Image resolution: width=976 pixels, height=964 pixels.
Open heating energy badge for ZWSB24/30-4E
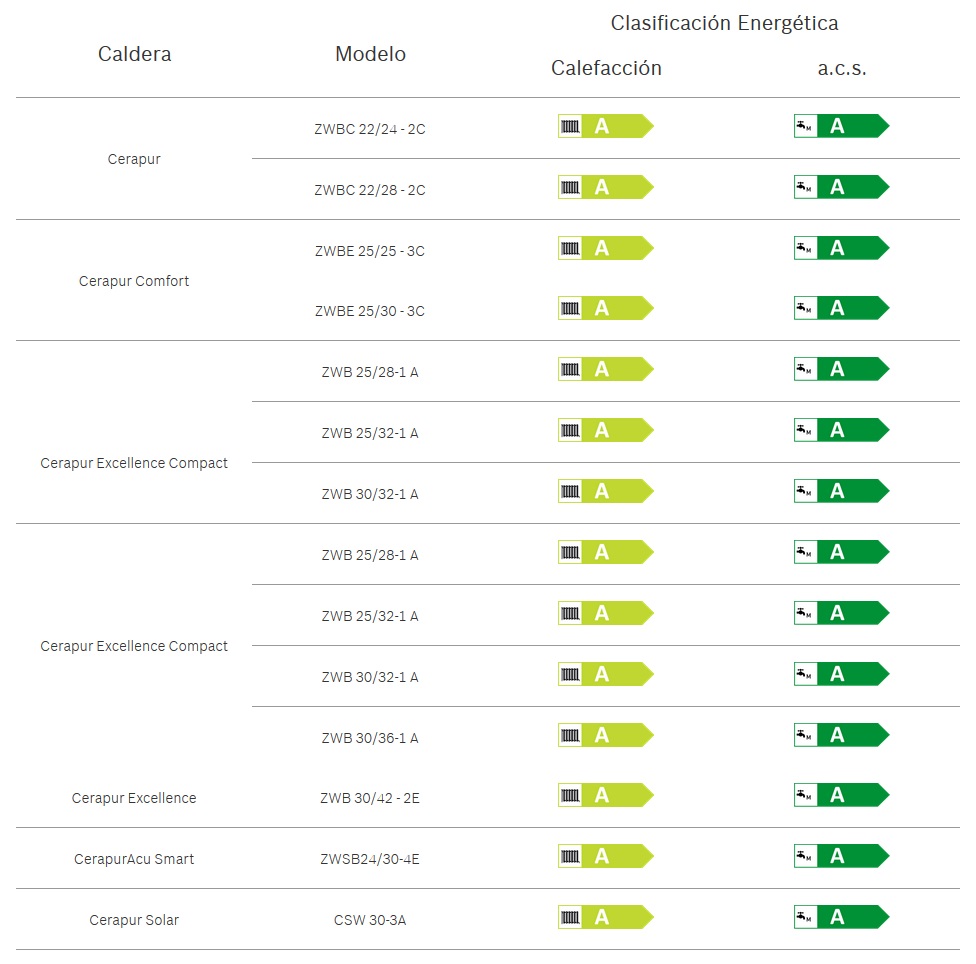coord(606,856)
